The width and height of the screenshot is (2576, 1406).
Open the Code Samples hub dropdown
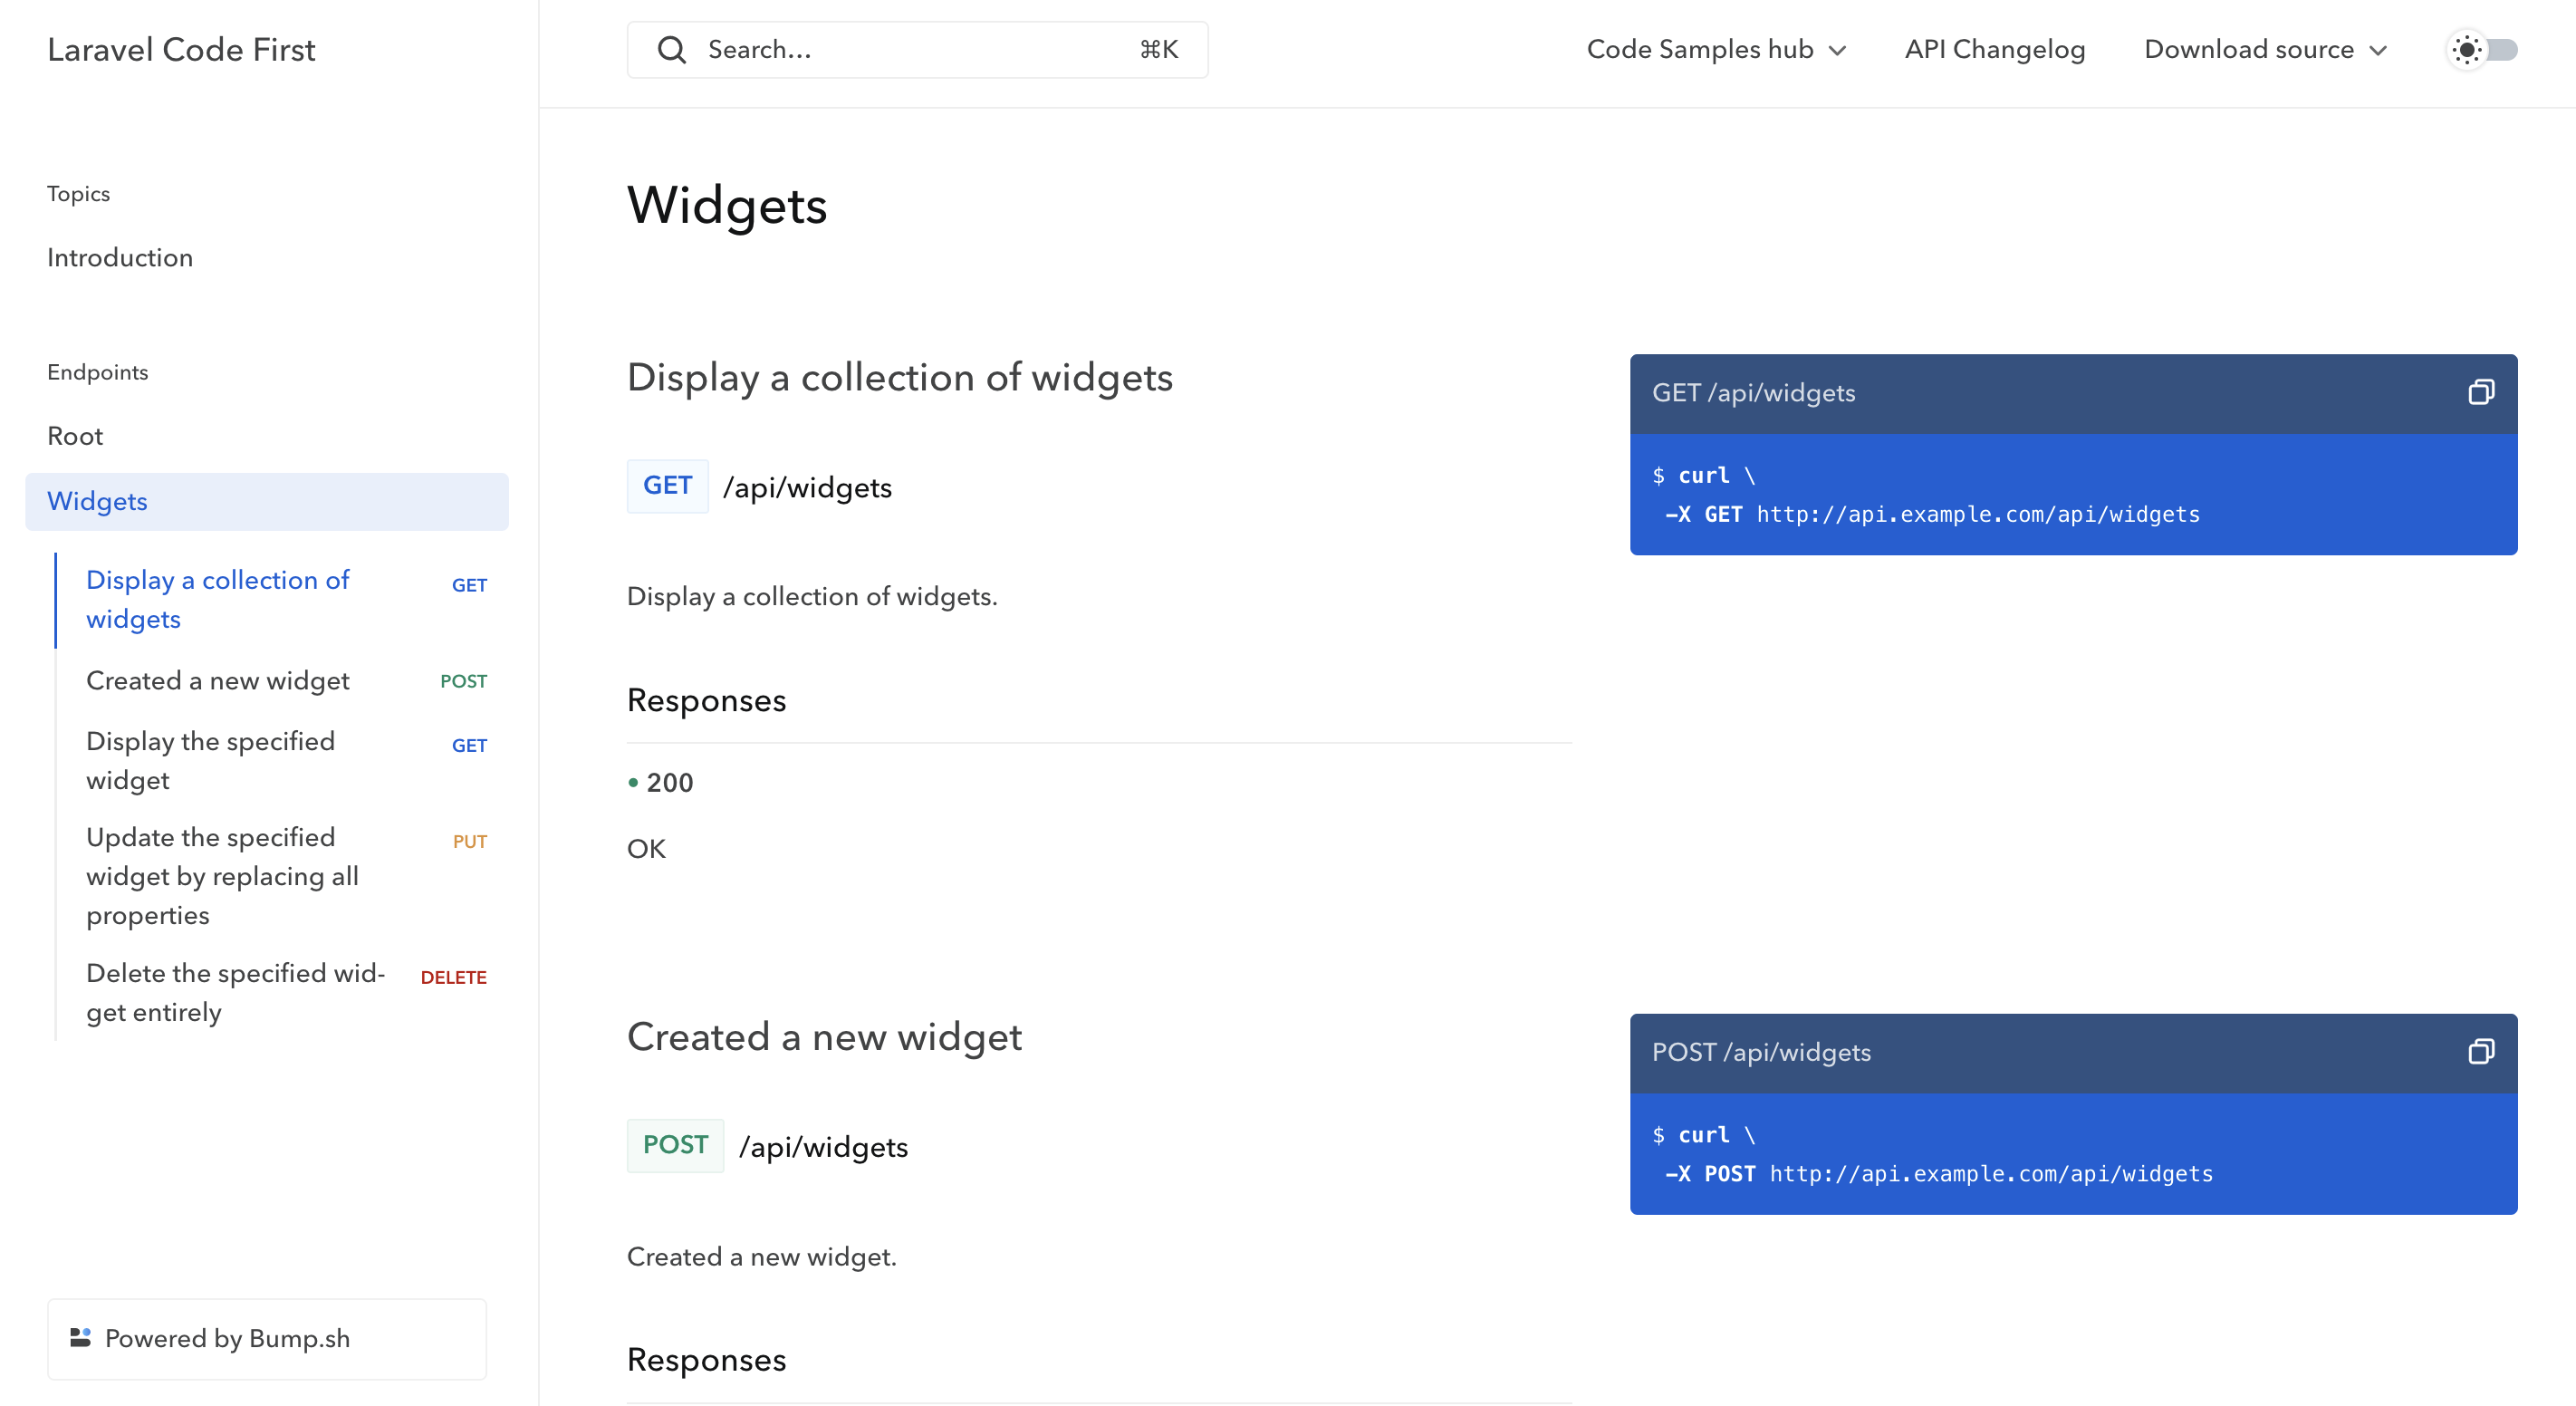(1716, 49)
